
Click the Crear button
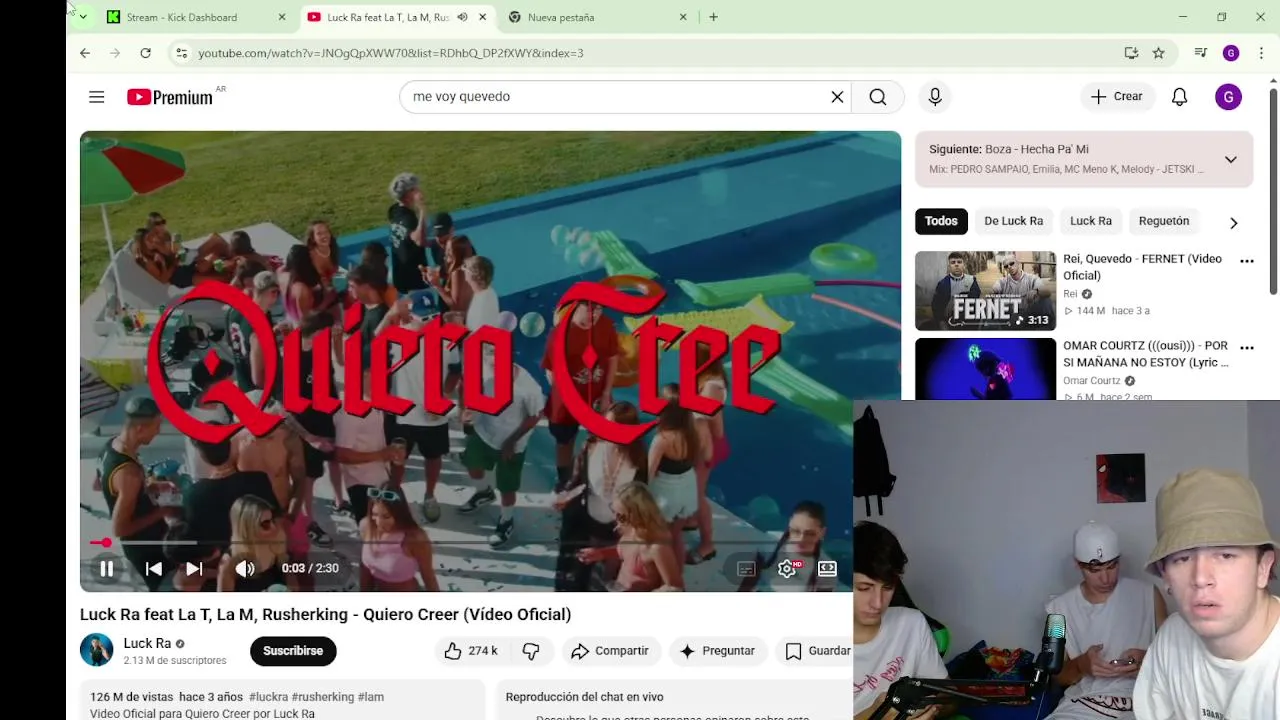coord(1116,97)
